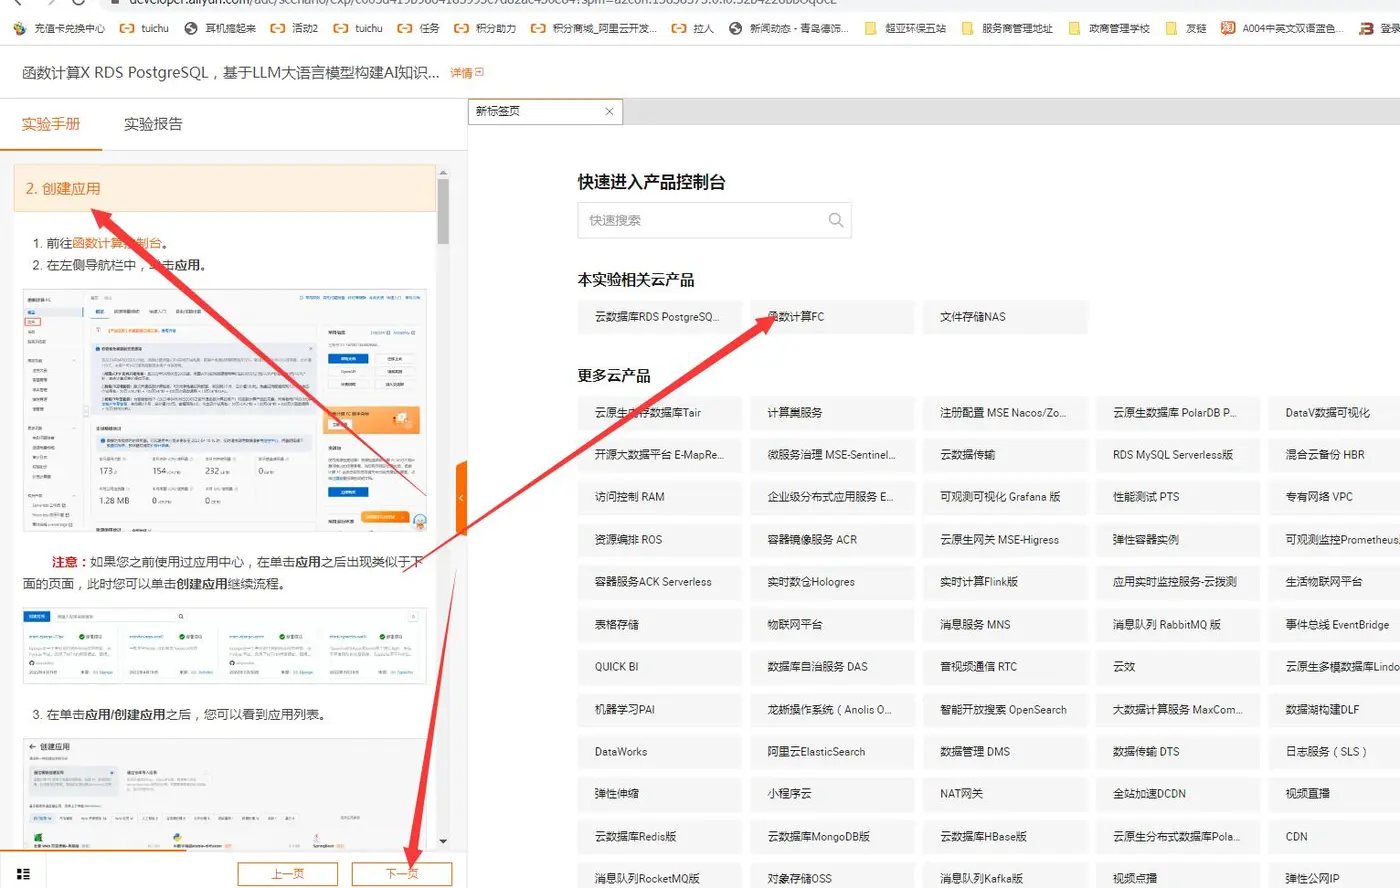Open QUICK BI product
Viewport: 1400px width, 888px height.
pos(660,667)
